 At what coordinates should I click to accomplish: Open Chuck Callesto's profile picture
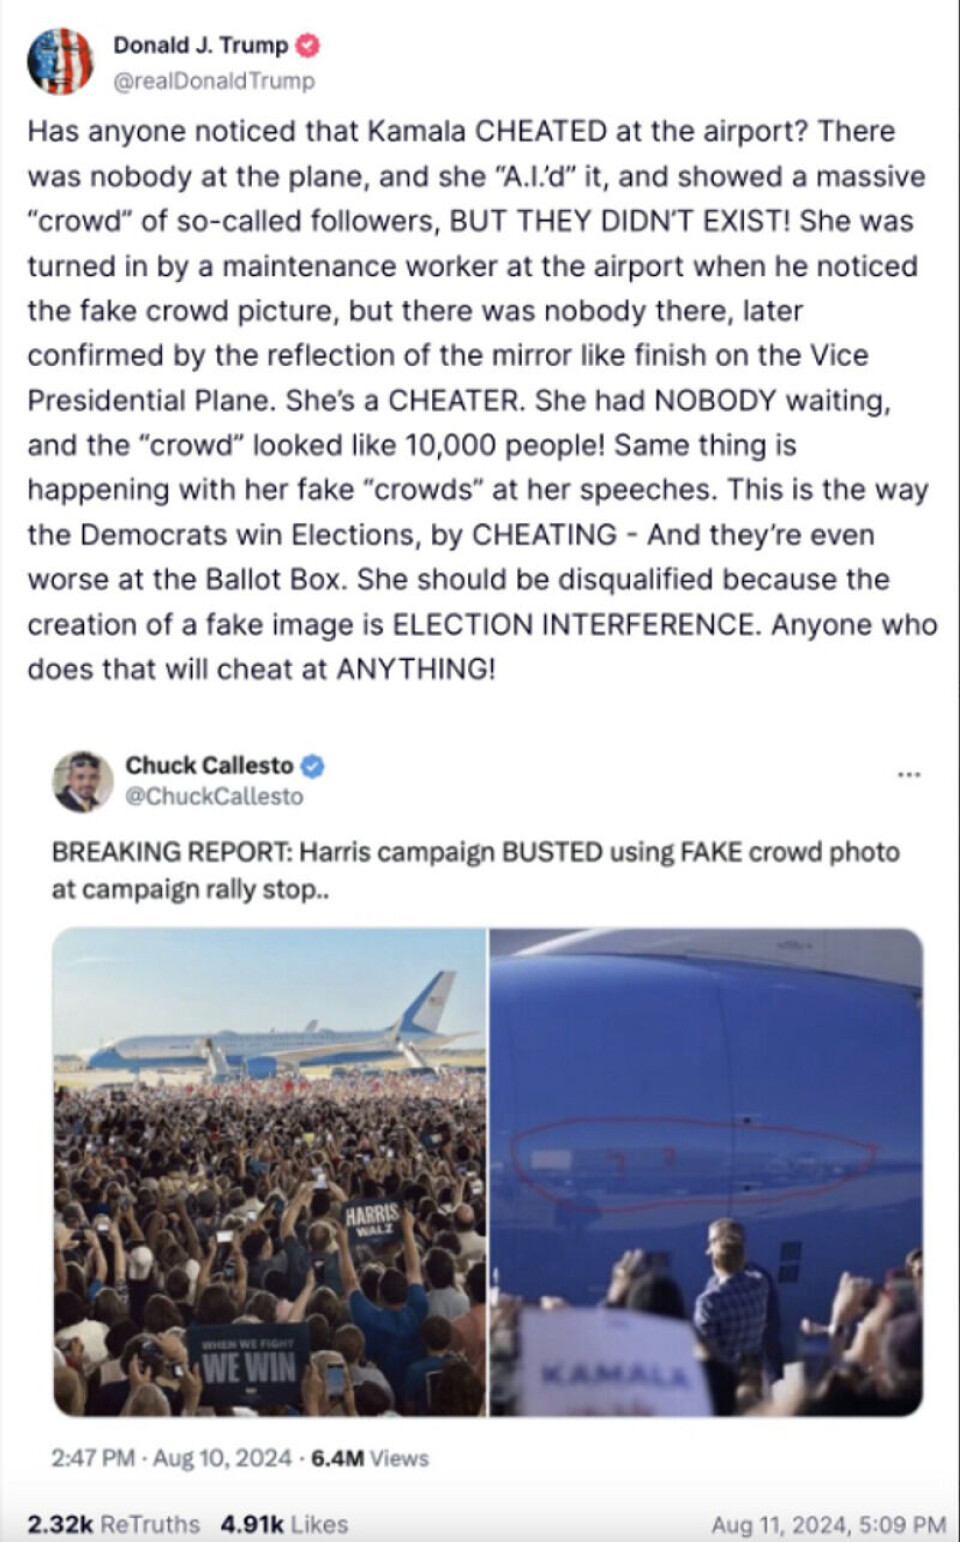[82, 780]
